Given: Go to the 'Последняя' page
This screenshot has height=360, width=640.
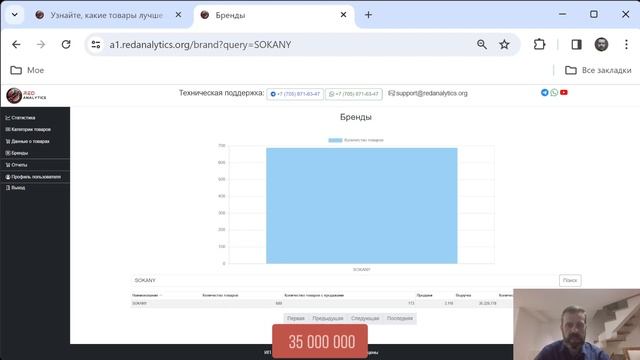Looking at the screenshot, I should 400,318.
